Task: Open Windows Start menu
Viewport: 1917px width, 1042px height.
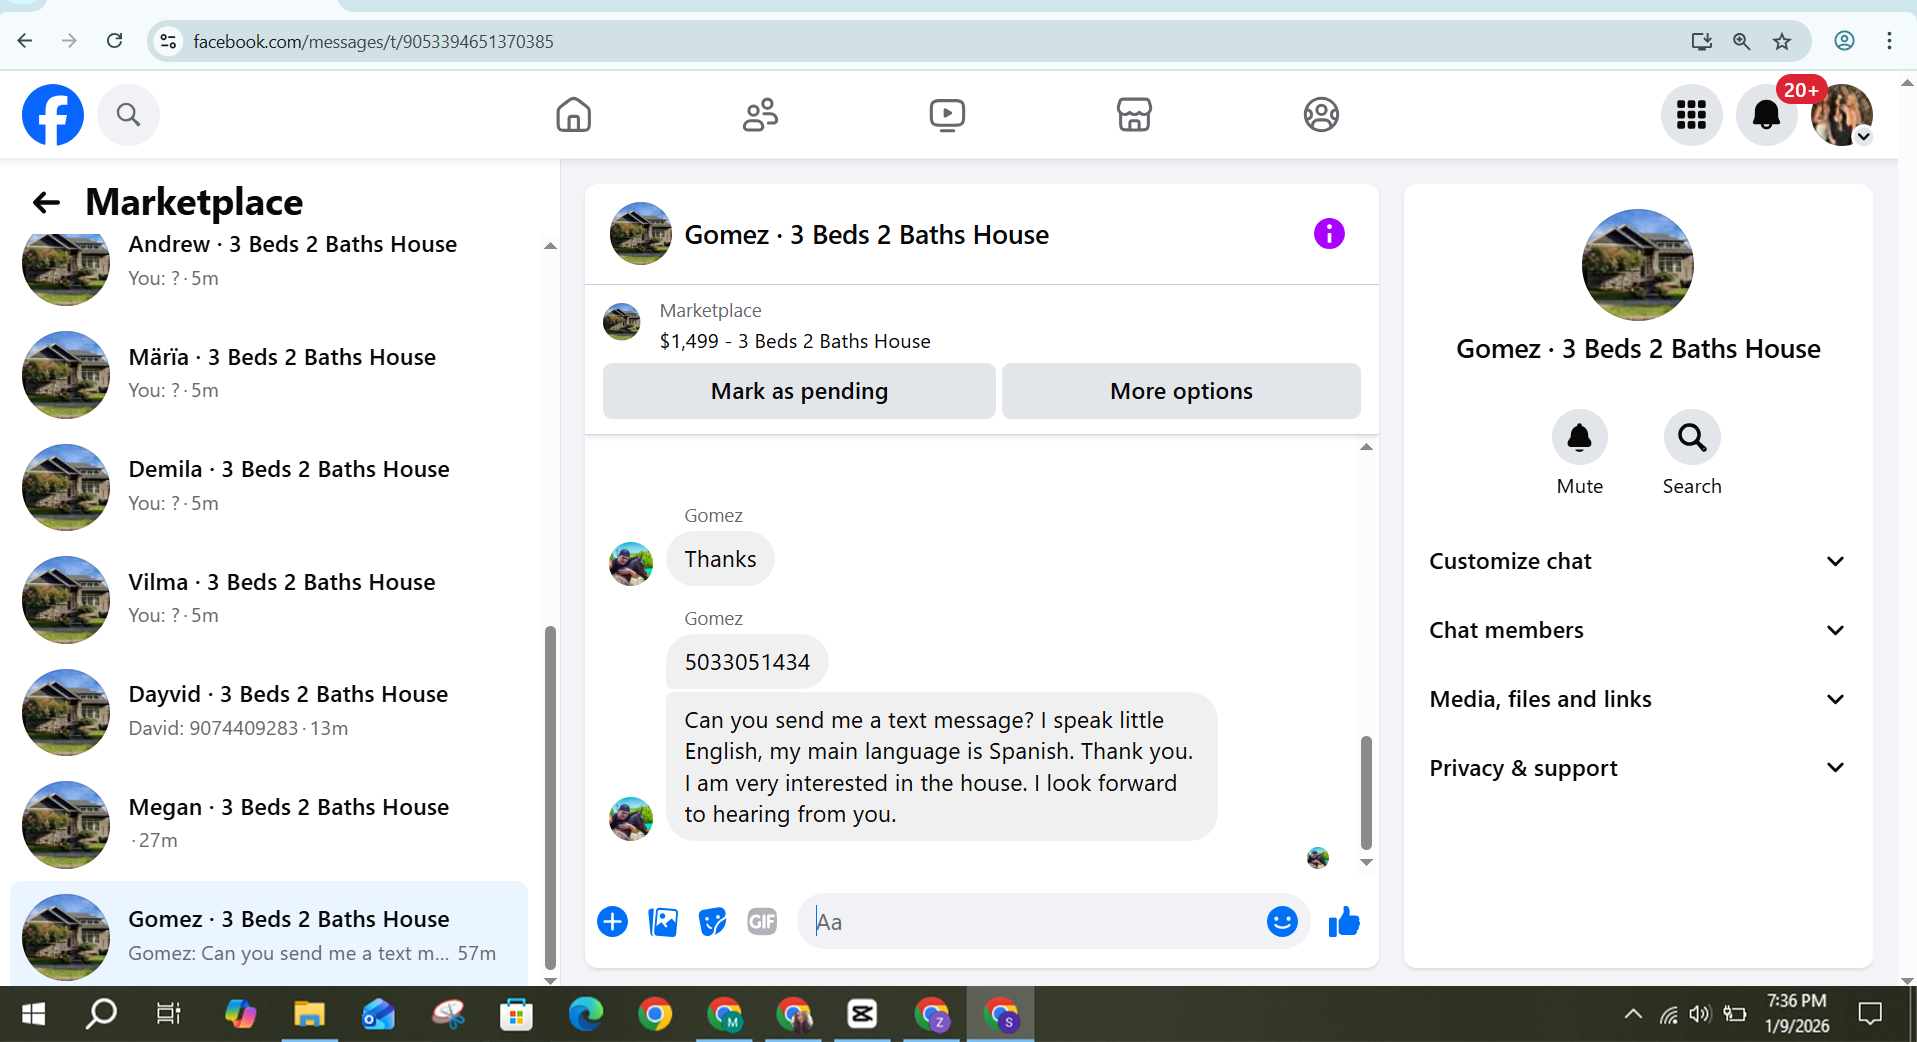Action: 33,1014
